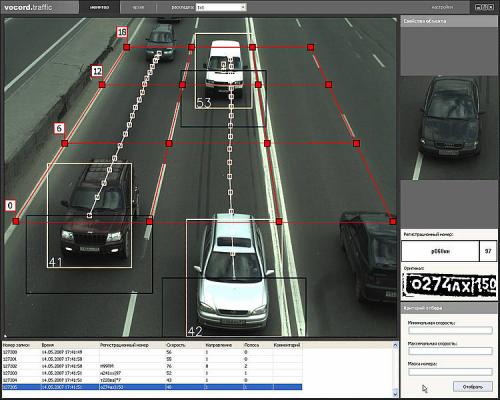The height and width of the screenshot is (400, 500).
Task: Click the red marker at the zone's bottom-right corner
Action: click(393, 221)
